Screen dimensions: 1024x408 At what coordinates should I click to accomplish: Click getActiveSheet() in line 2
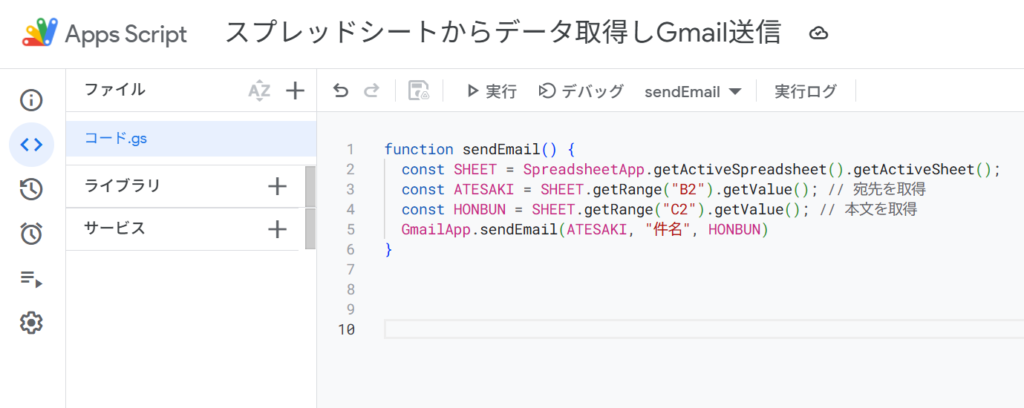click(923, 170)
